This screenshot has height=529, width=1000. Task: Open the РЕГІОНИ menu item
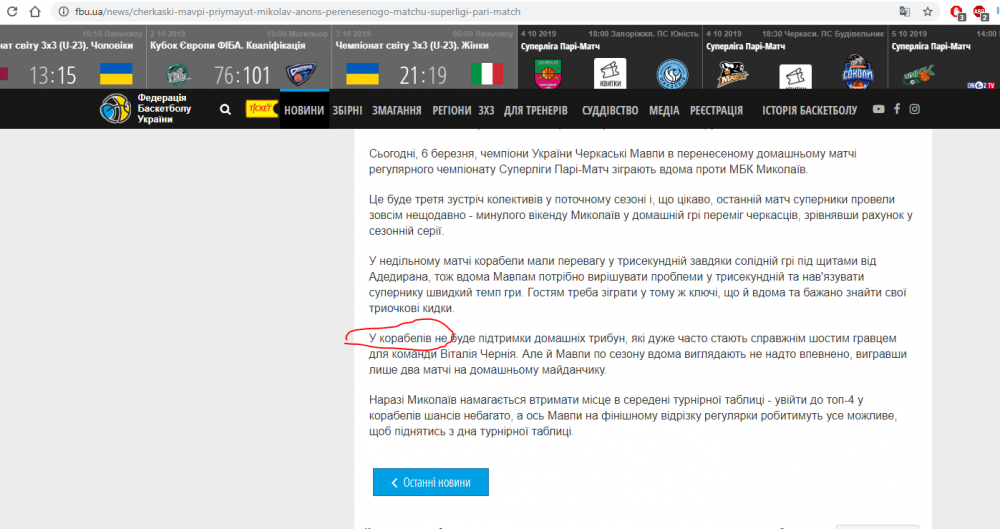[452, 110]
